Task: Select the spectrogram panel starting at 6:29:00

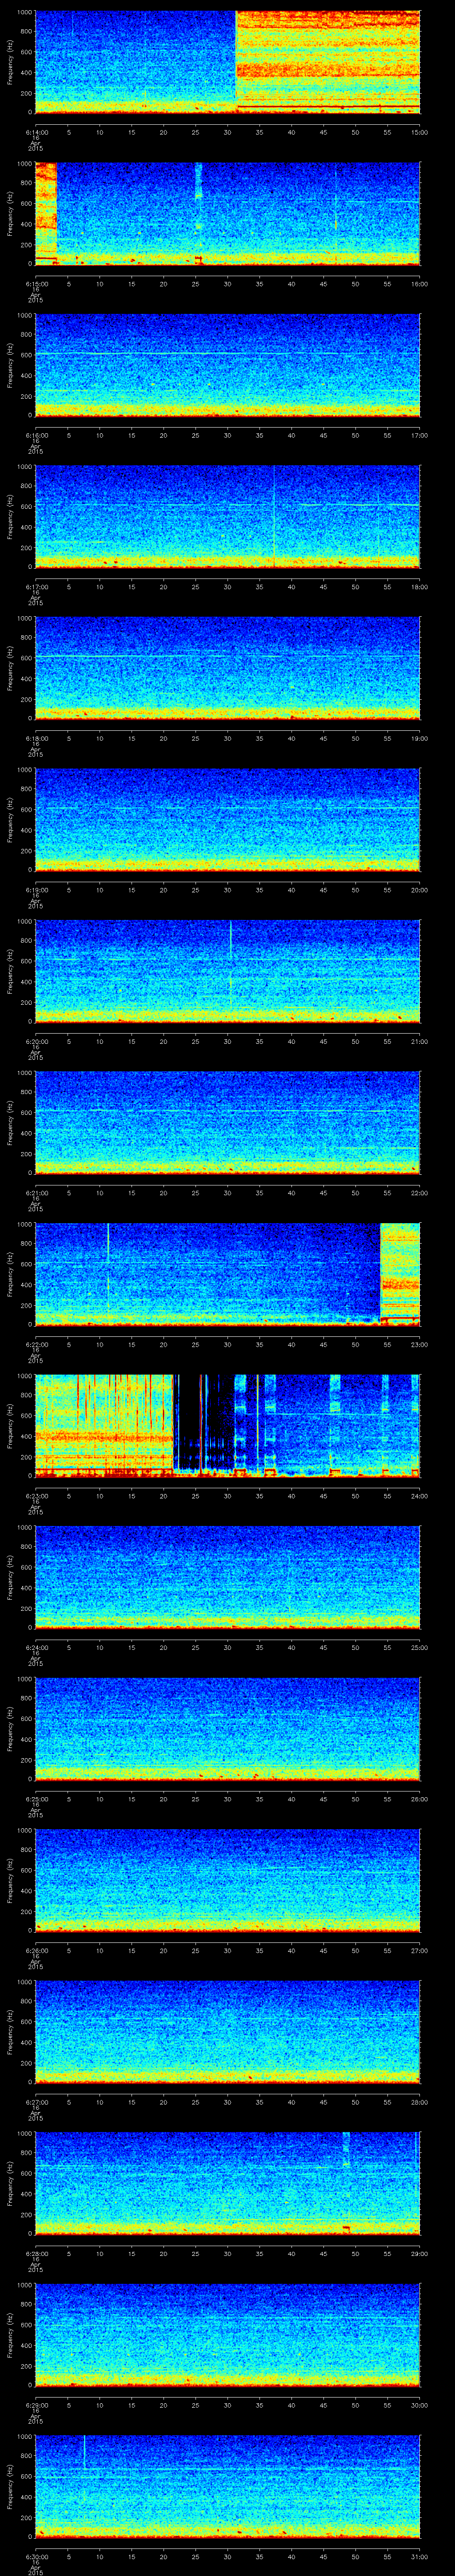Action: (228, 2335)
